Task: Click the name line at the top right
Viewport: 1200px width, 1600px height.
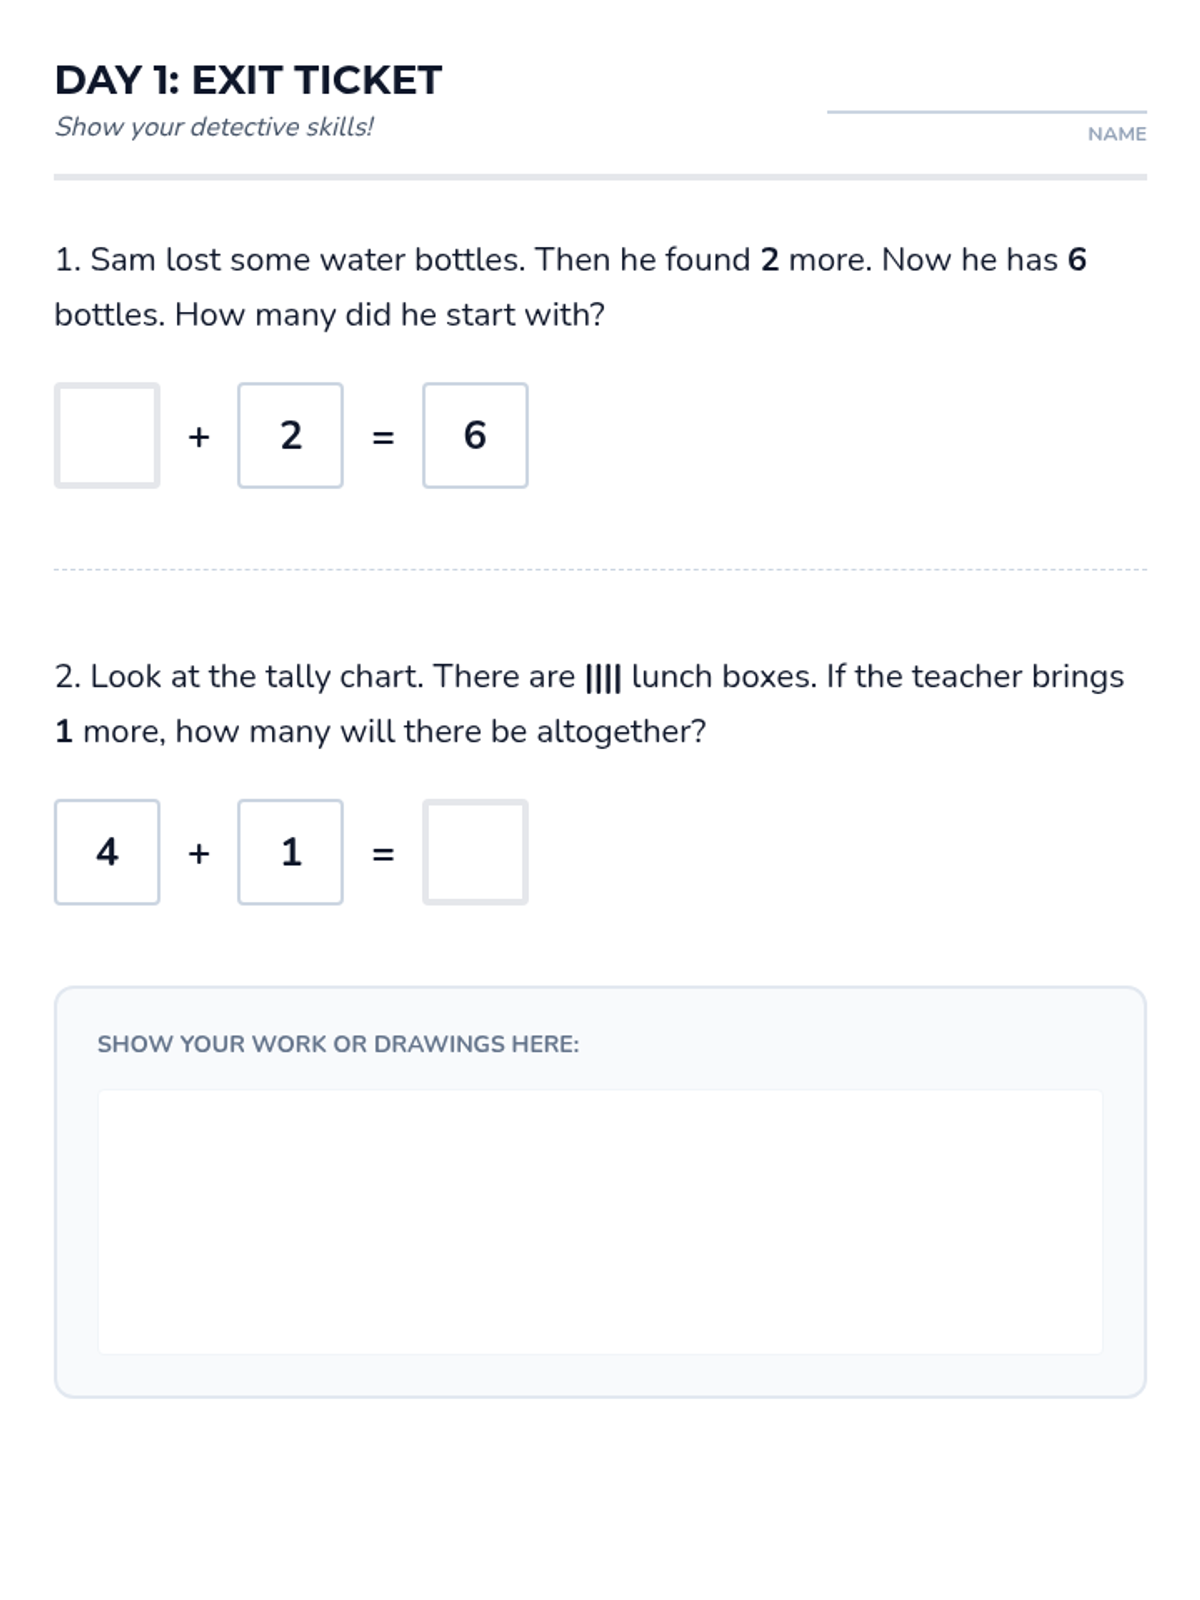Action: tap(986, 108)
